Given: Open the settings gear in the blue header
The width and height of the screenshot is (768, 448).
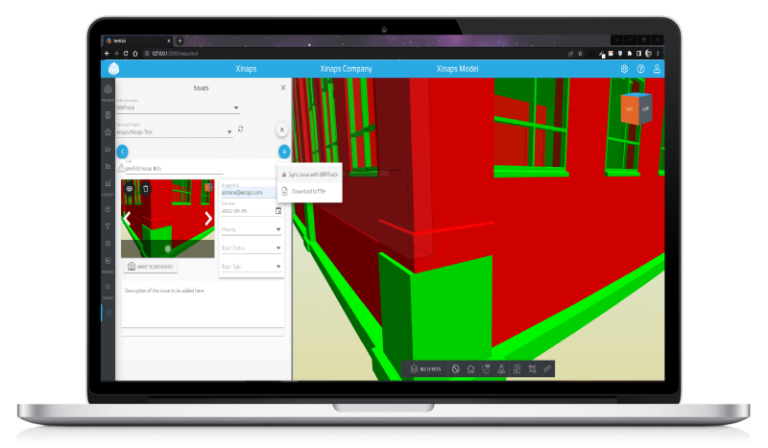Looking at the screenshot, I should pyautogui.click(x=624, y=69).
